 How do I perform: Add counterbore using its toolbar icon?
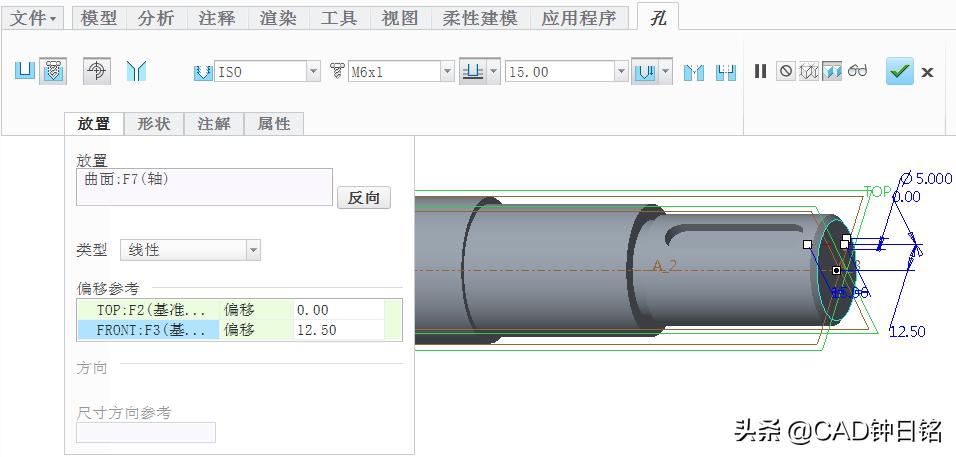pos(726,73)
